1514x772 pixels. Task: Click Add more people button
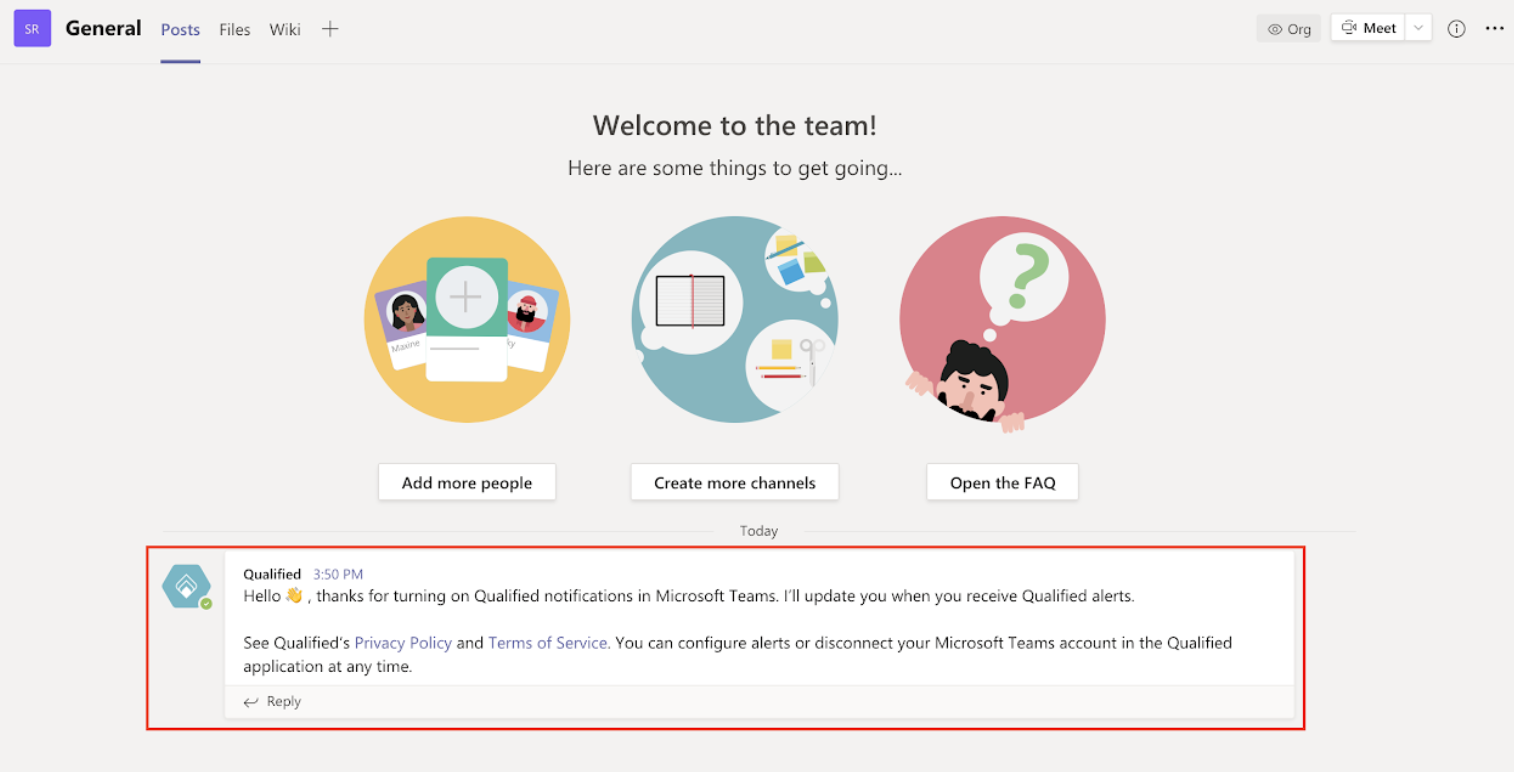click(x=467, y=482)
